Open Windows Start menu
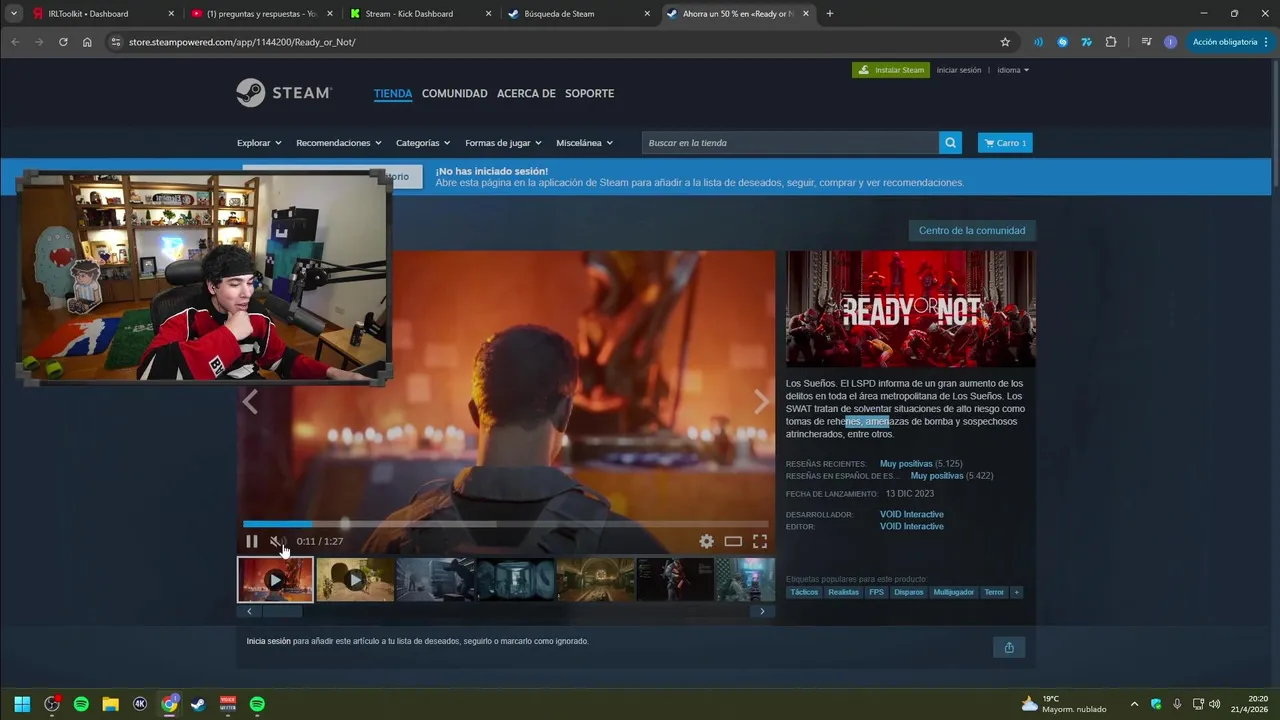Screen dimensions: 1280x720 22,704
